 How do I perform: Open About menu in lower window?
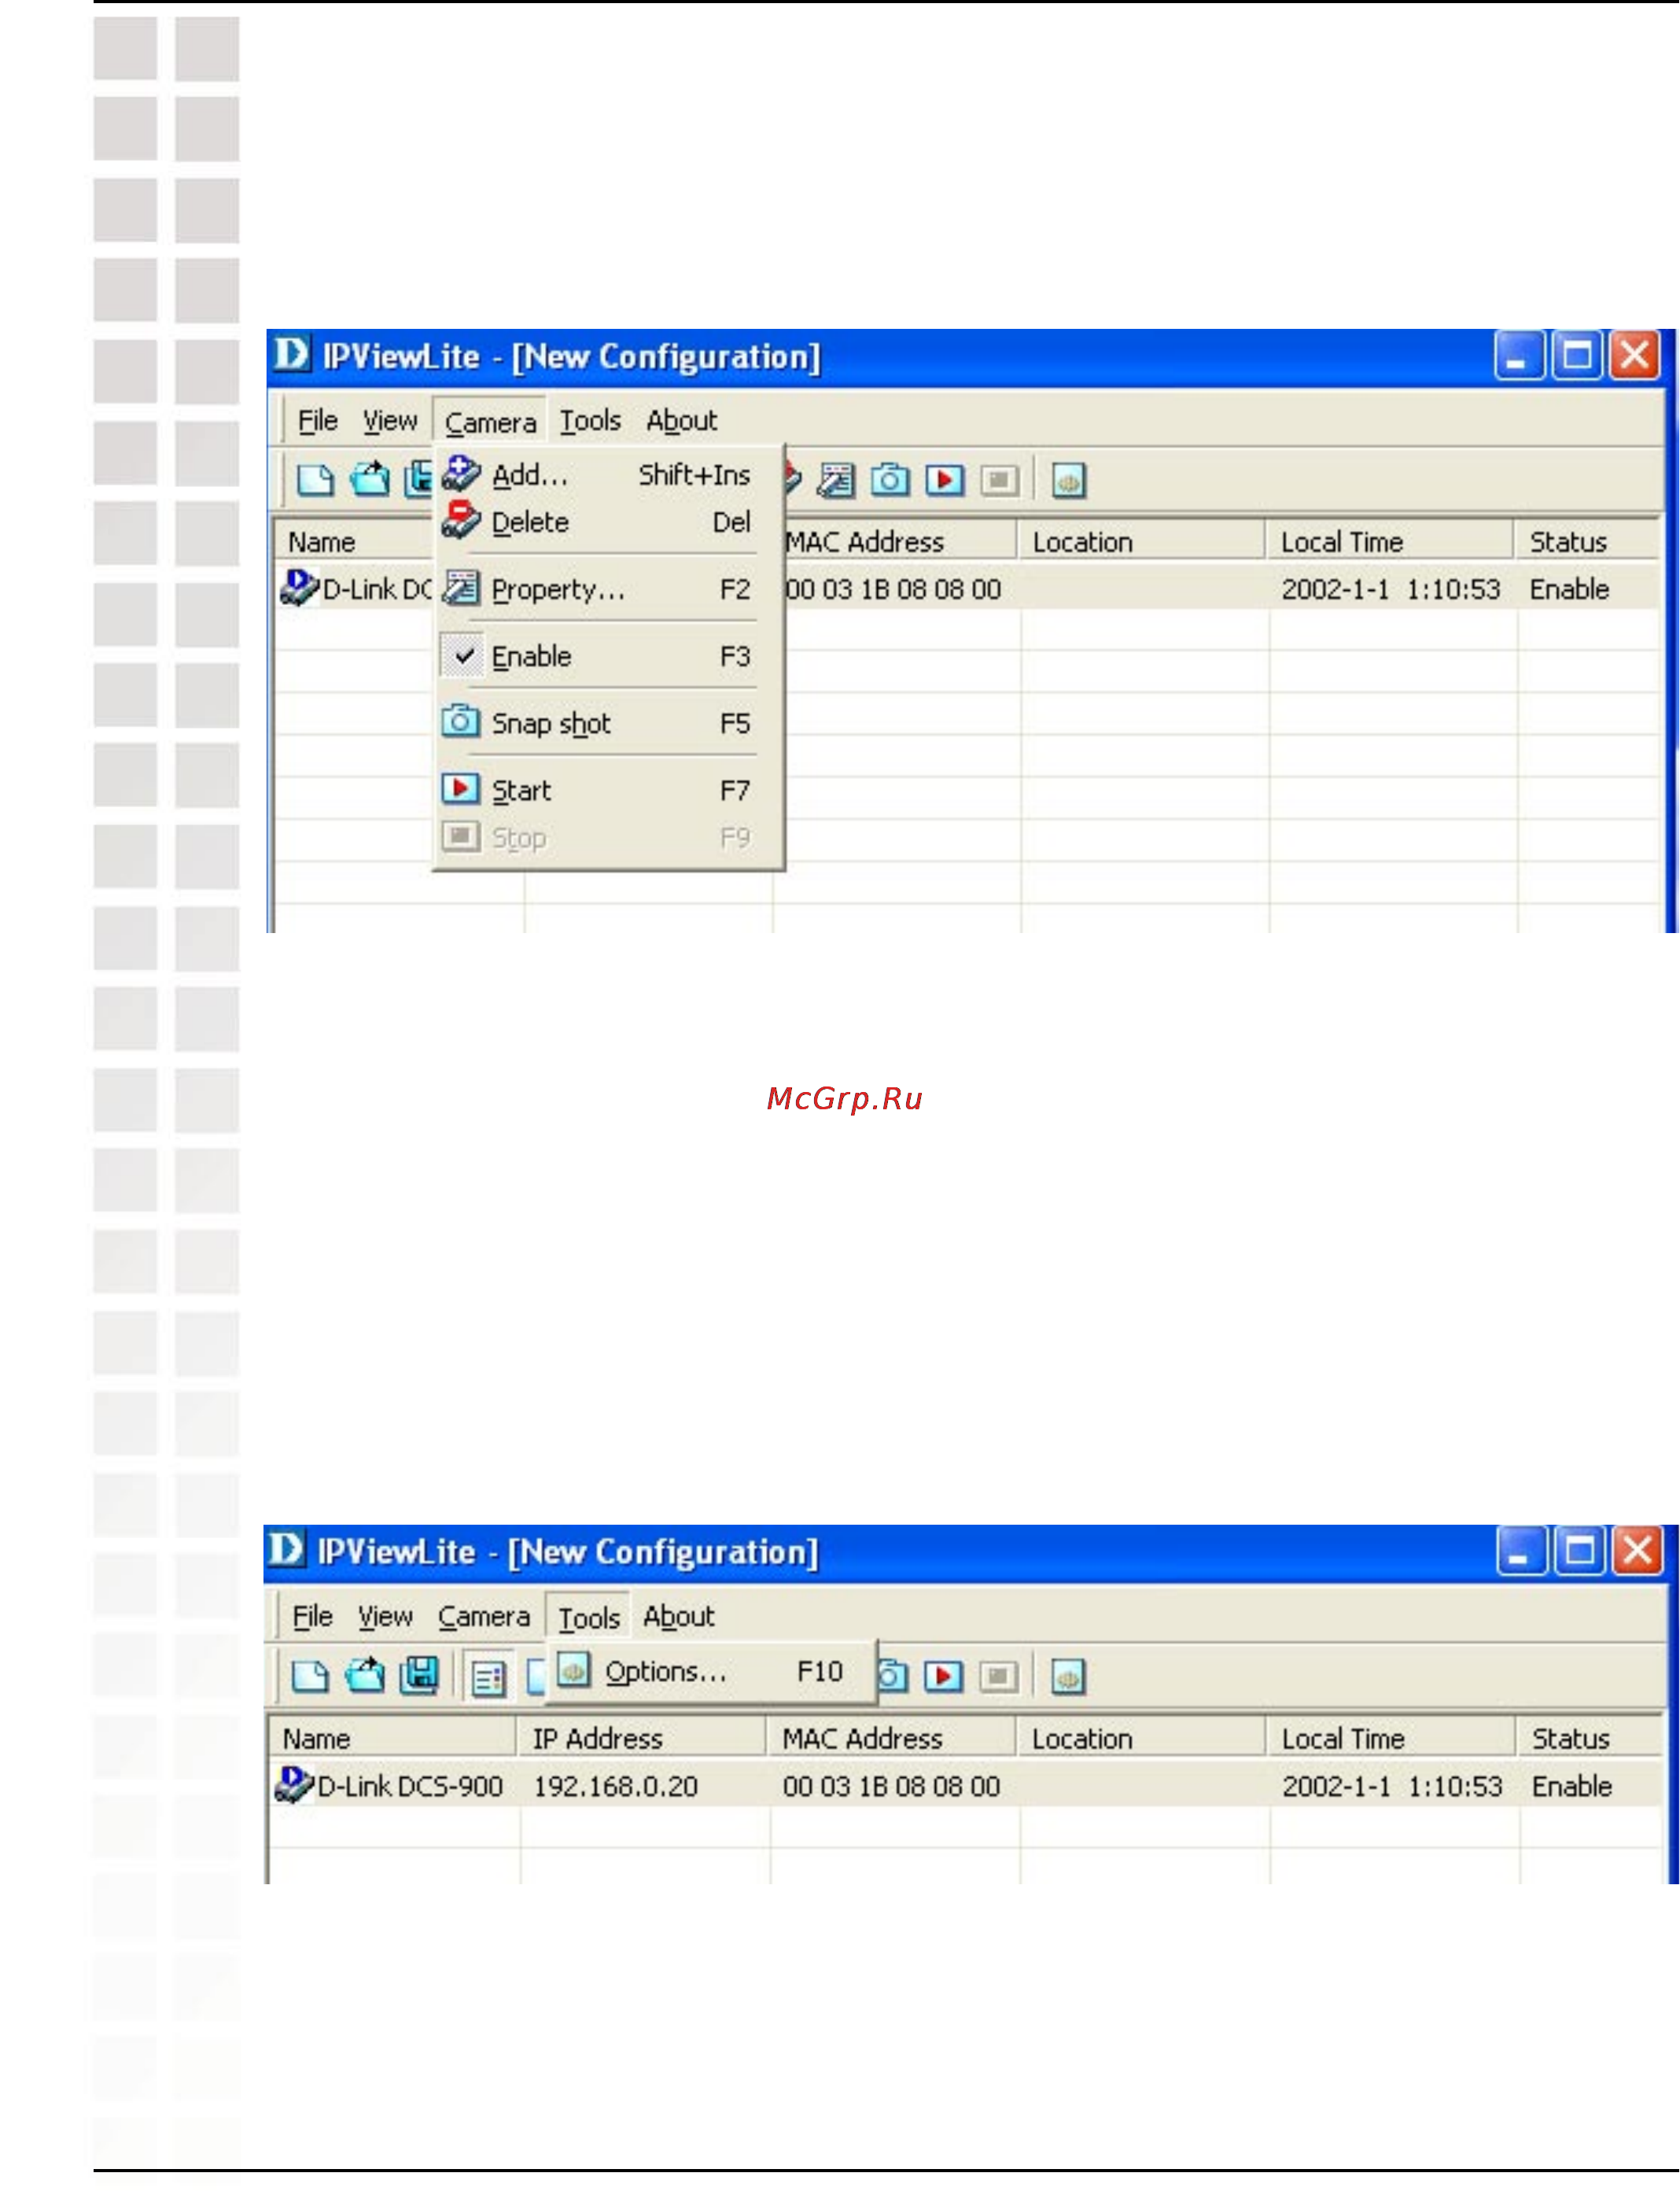(679, 1616)
